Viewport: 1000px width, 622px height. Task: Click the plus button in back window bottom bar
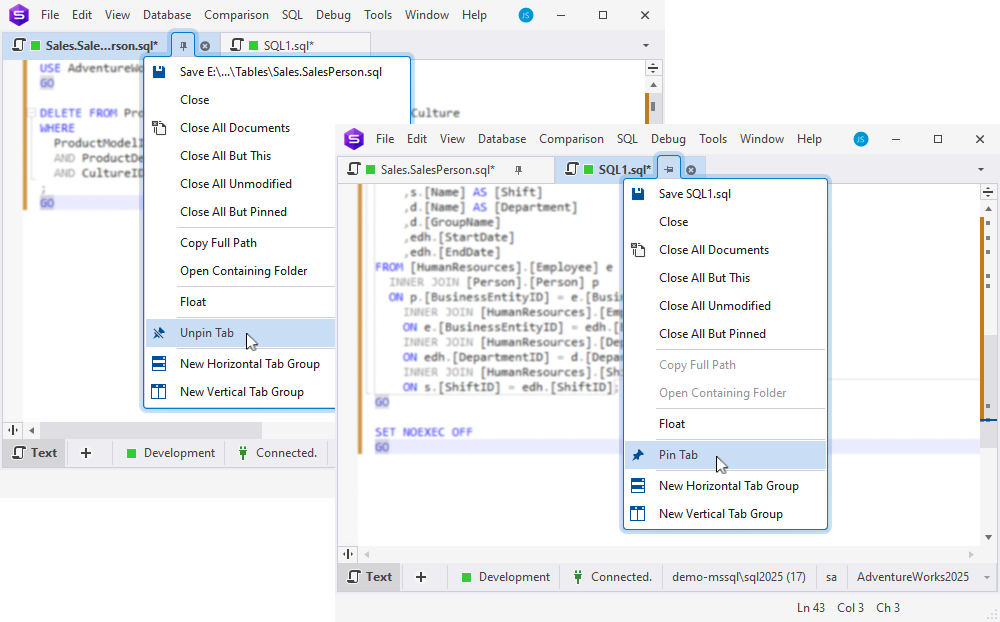(x=86, y=453)
